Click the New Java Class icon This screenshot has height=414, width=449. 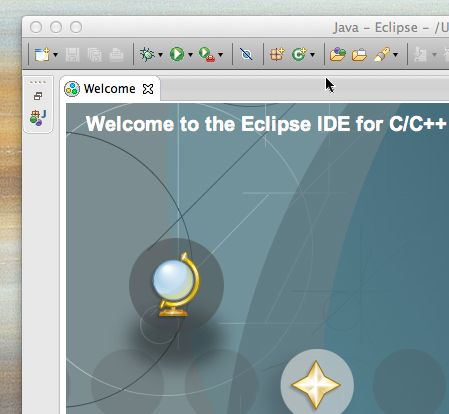[299, 54]
